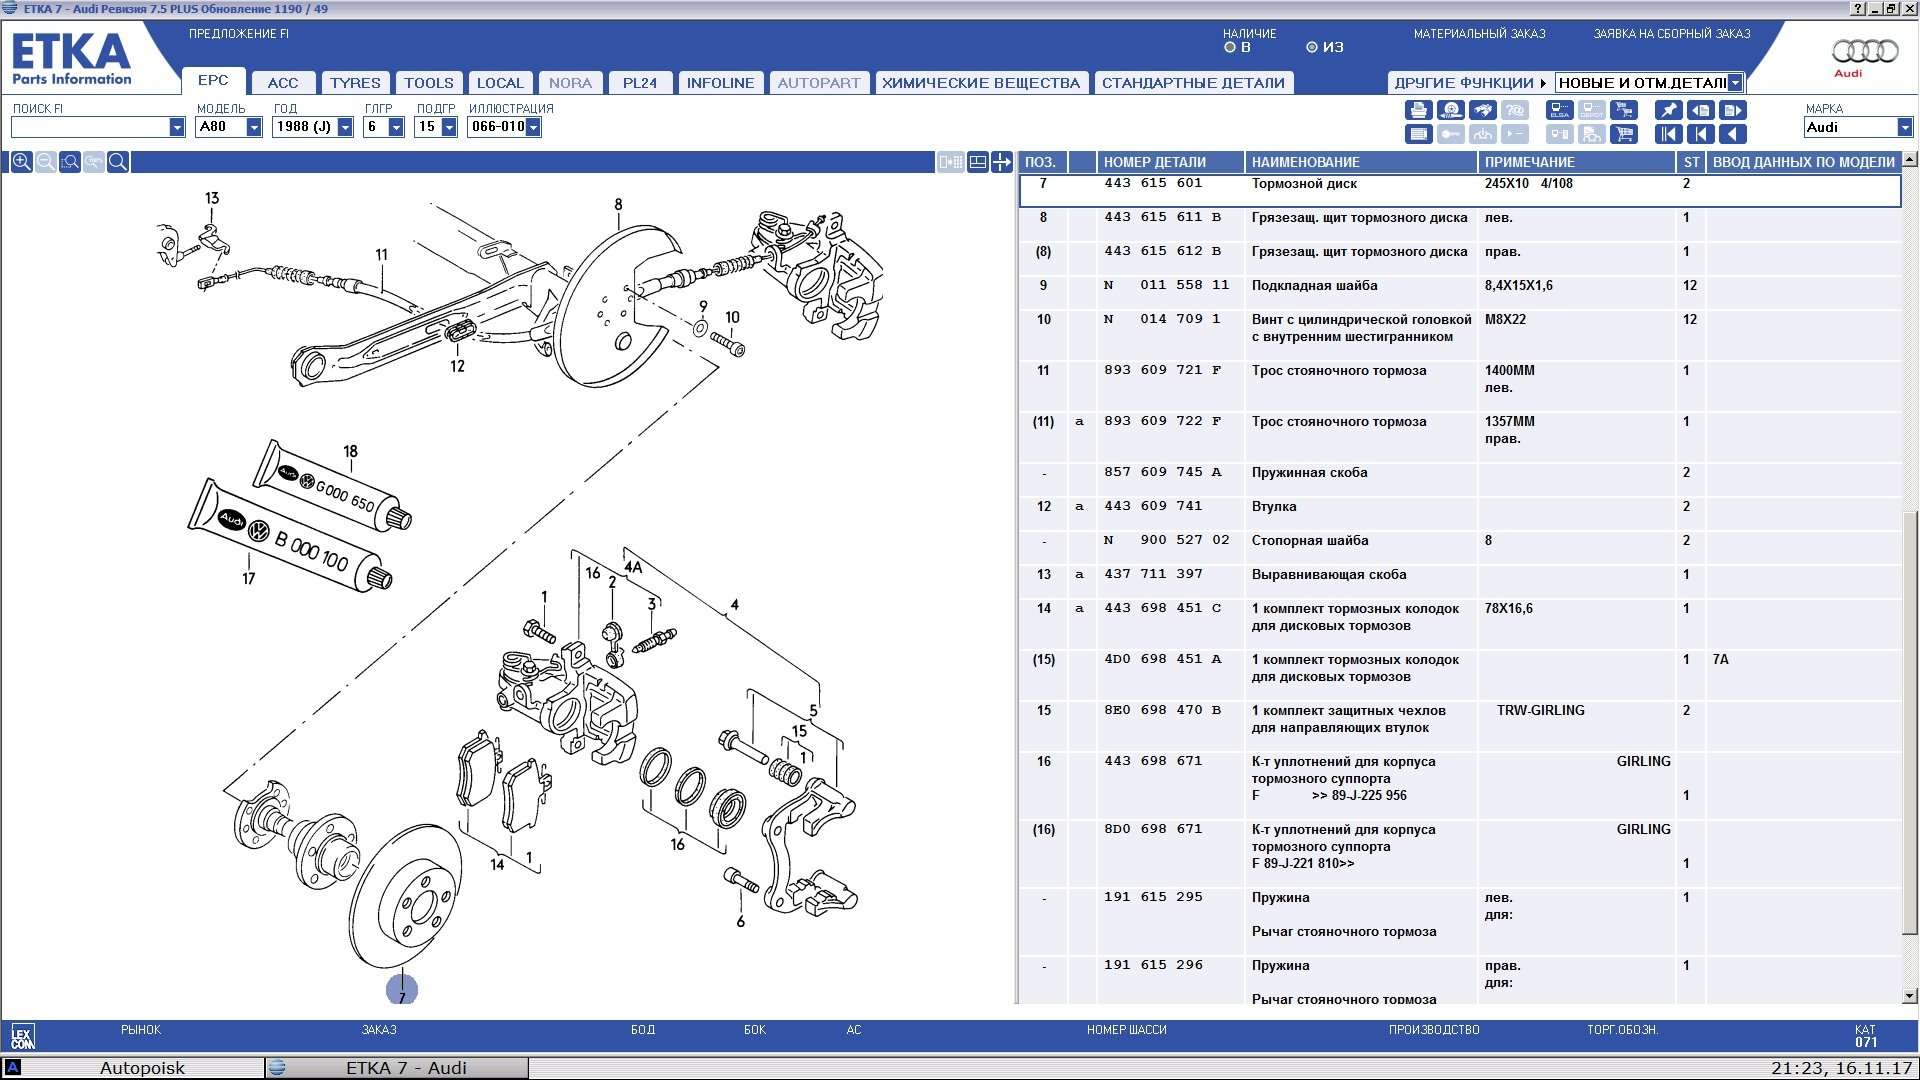This screenshot has width=1920, height=1080.
Task: Open the ПОИСК FI dropdown
Action: (177, 127)
